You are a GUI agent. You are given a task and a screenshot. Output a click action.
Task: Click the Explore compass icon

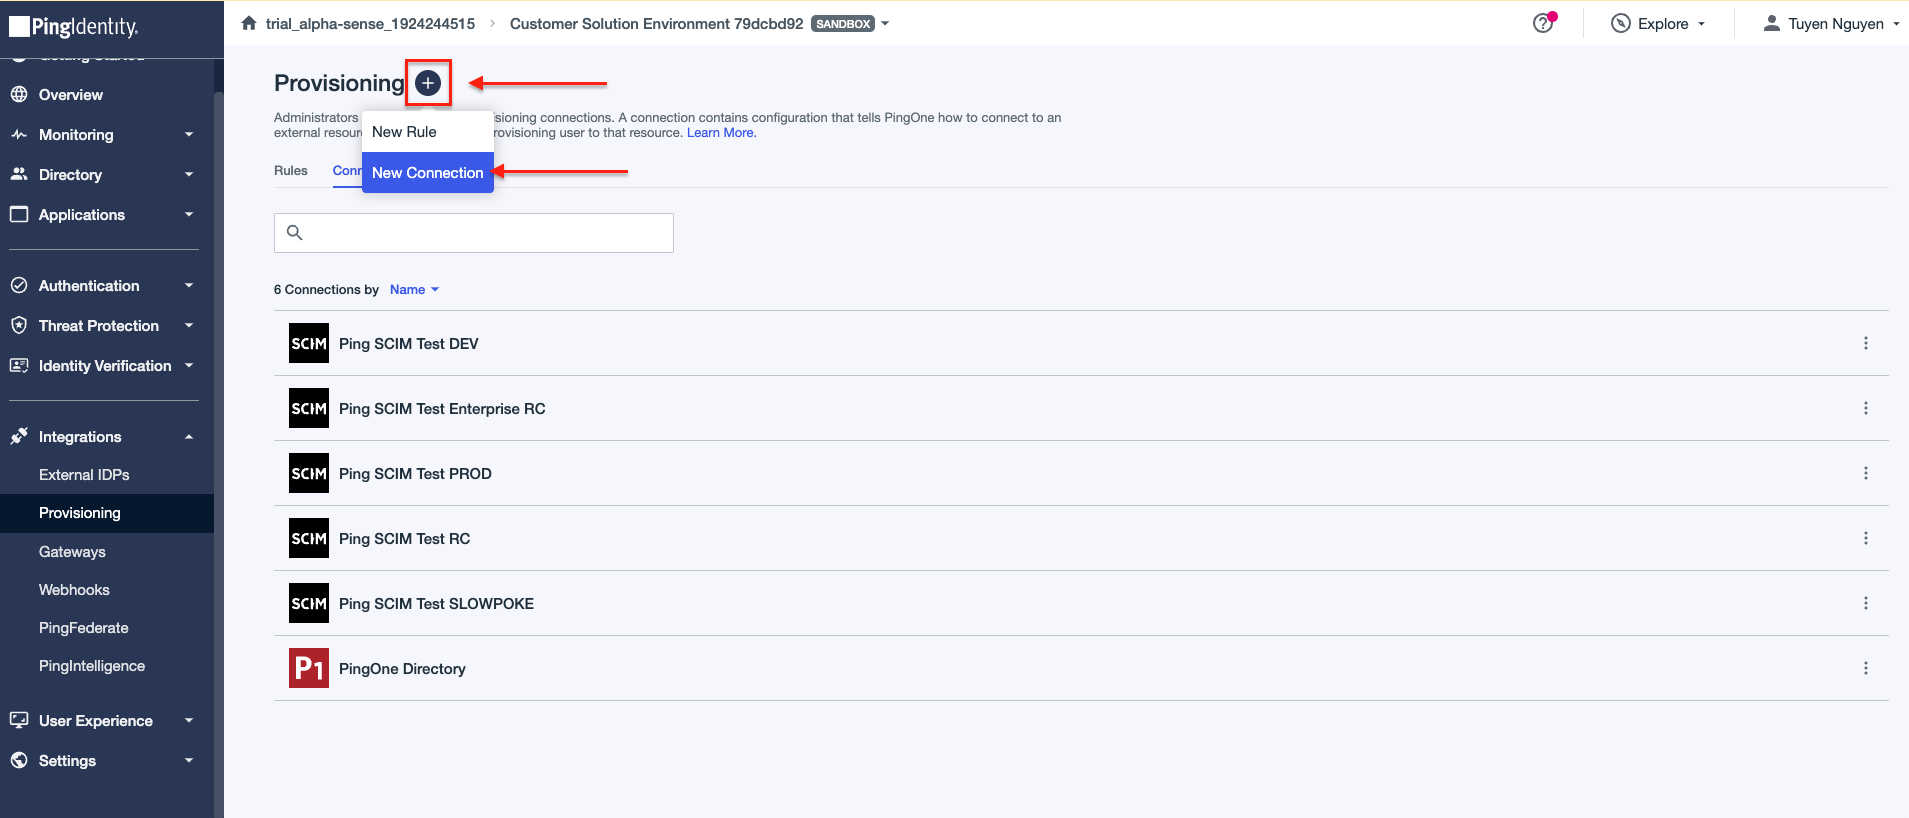coord(1621,23)
